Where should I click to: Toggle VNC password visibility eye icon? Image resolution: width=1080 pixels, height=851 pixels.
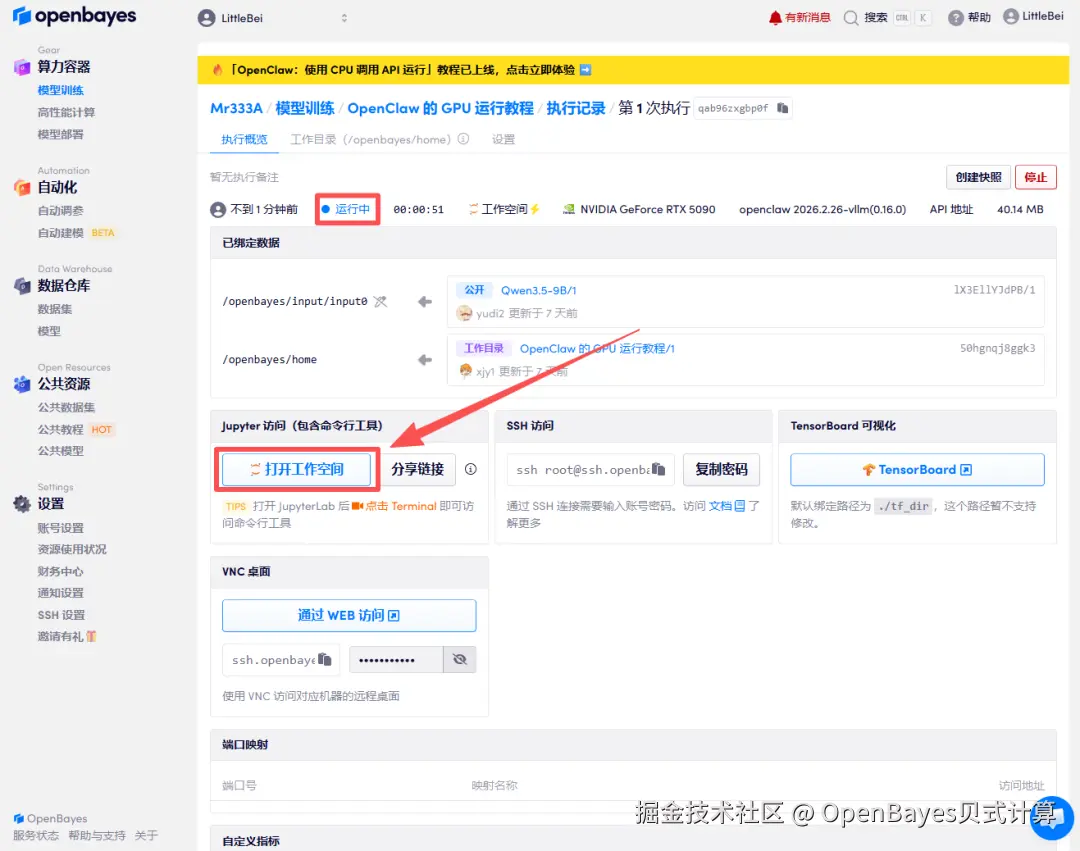tap(459, 660)
